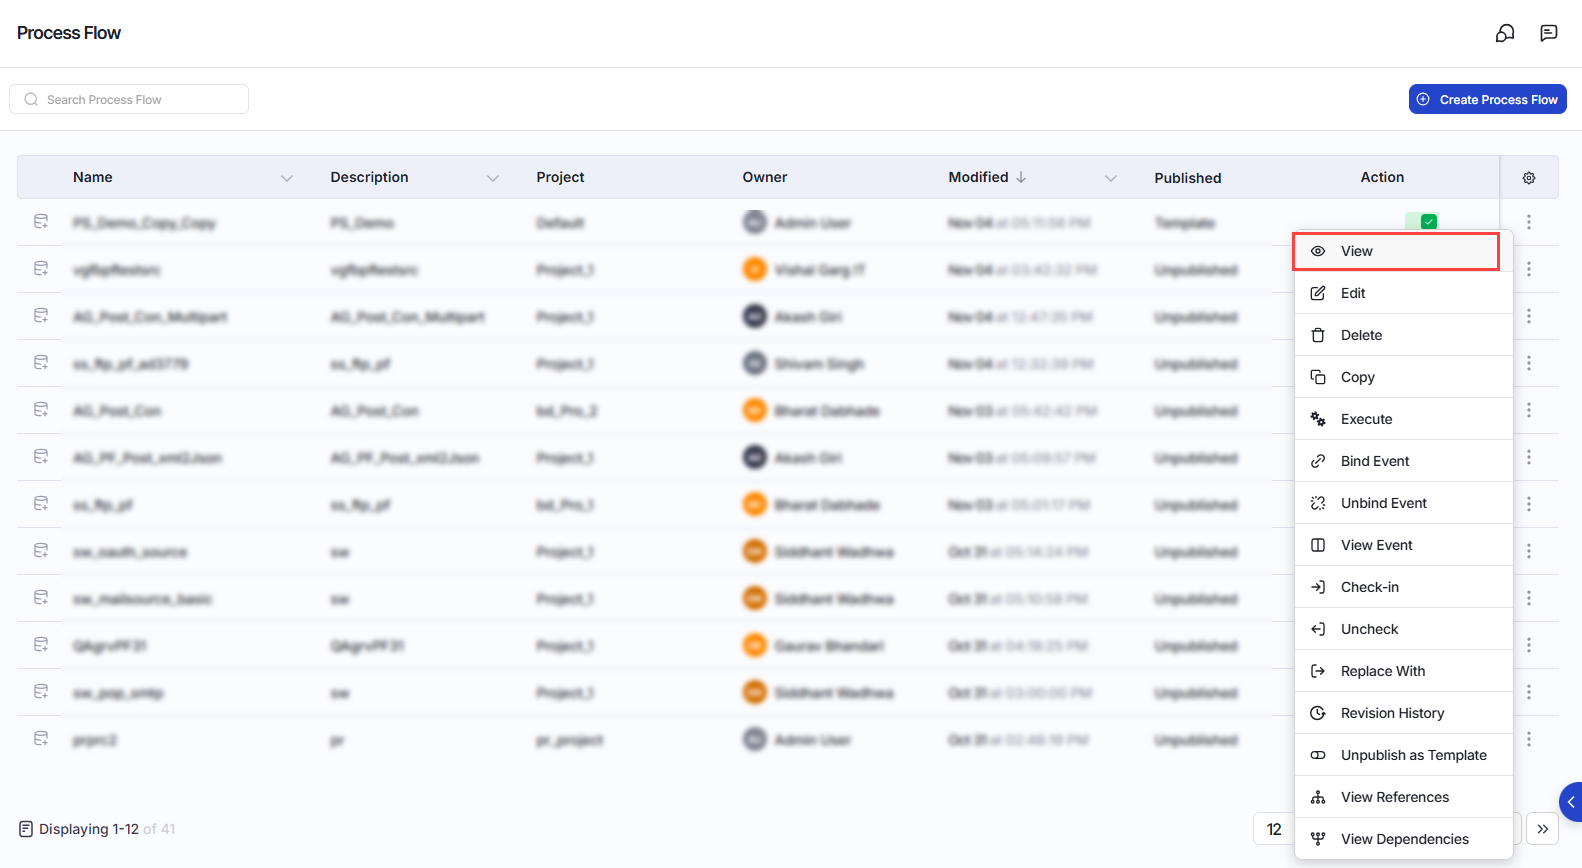Click the Published column header text
This screenshot has height=868, width=1582.
point(1188,178)
